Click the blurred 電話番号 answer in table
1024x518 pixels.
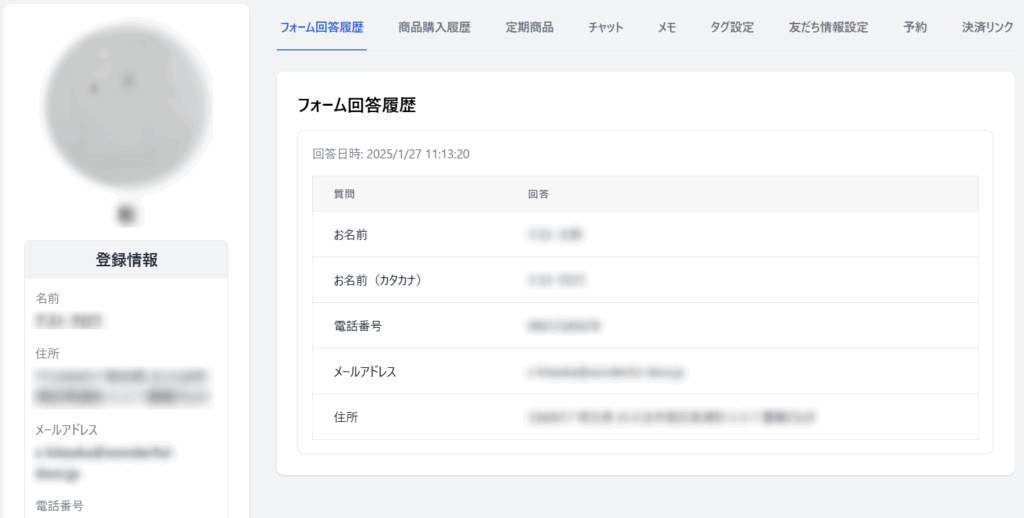pos(562,326)
